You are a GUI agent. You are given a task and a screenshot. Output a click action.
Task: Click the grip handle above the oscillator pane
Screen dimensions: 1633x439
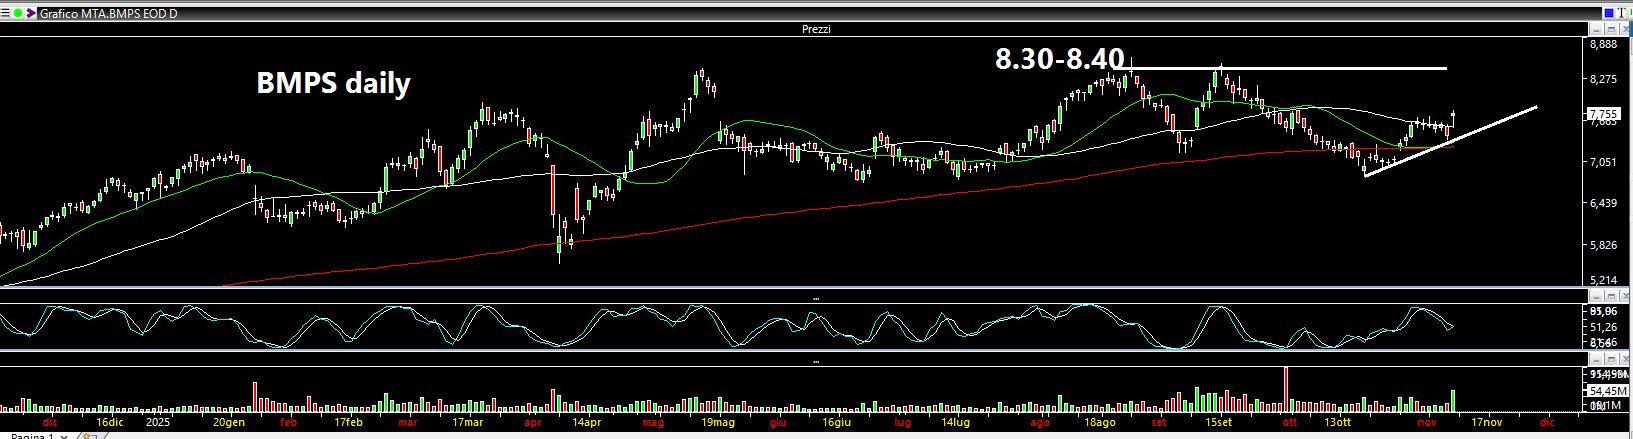pyautogui.click(x=816, y=298)
